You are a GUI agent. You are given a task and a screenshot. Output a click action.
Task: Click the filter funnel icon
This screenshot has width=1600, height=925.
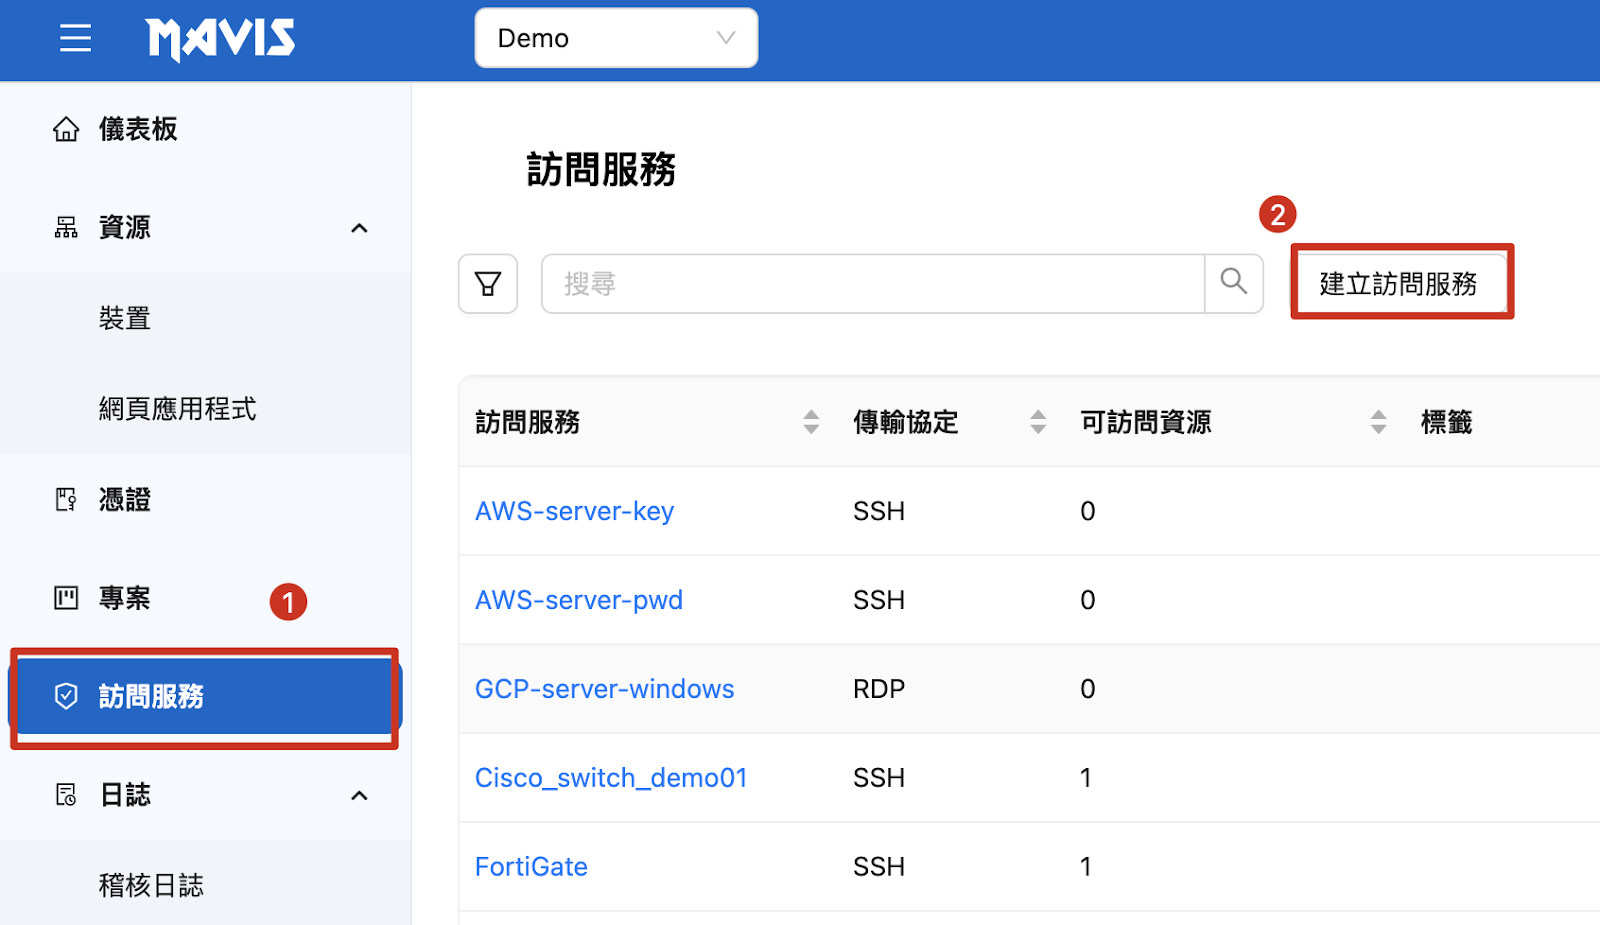pos(488,284)
